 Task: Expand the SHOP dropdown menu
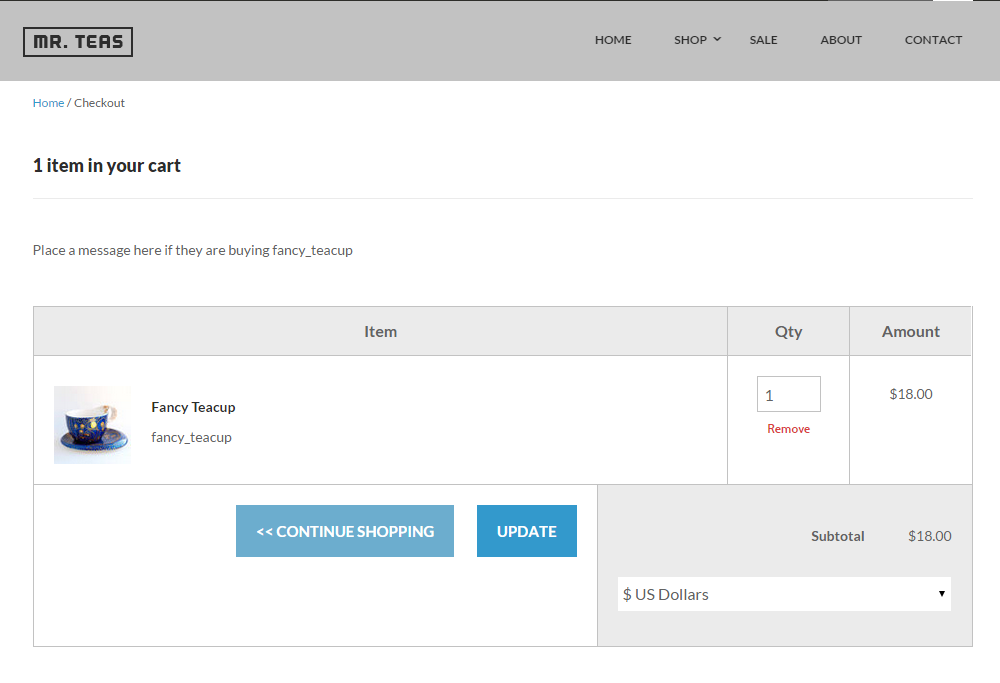coord(697,40)
